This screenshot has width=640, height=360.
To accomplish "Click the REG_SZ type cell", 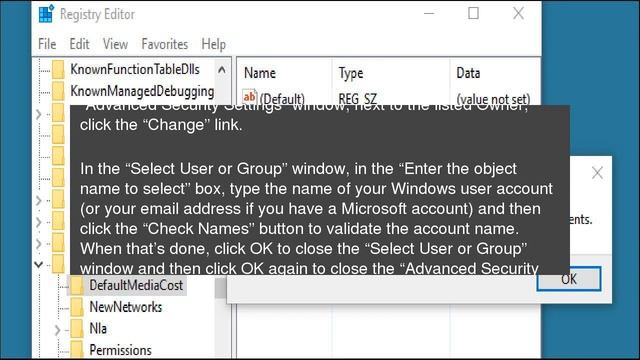I will (x=358, y=98).
